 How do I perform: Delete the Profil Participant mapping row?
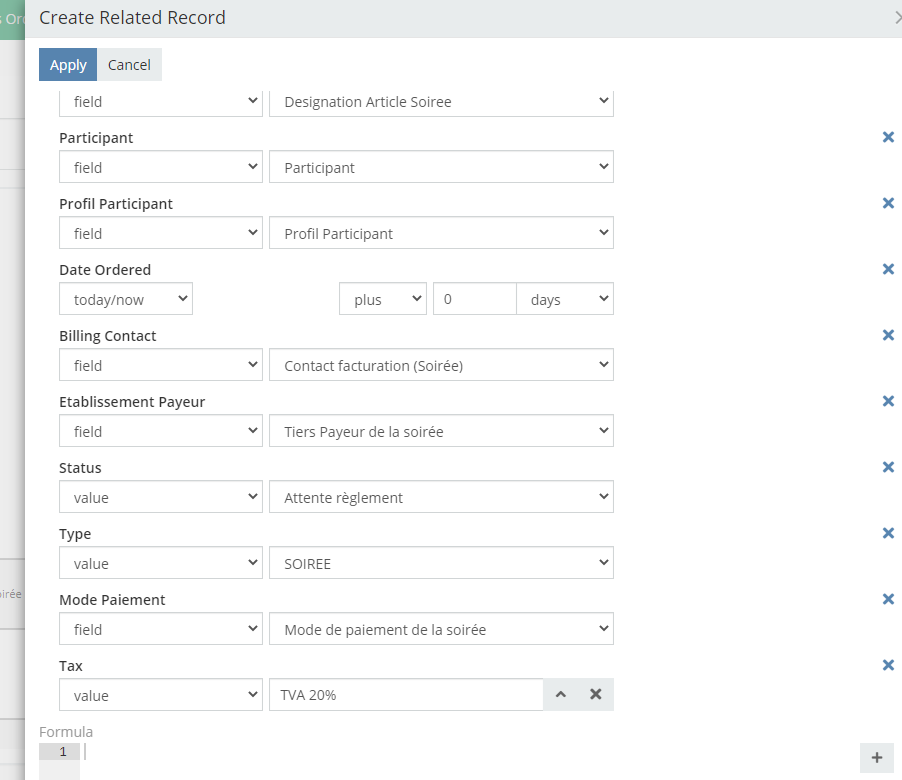point(887,203)
